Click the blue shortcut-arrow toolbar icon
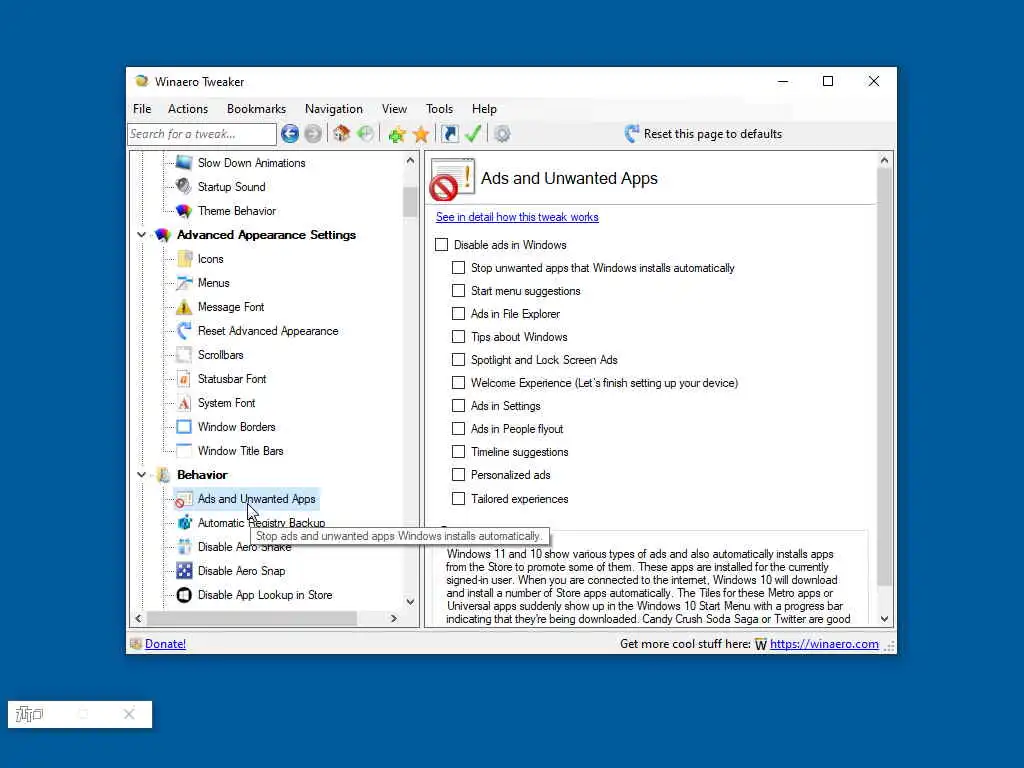Screen dimensions: 1024x768 (x=450, y=134)
